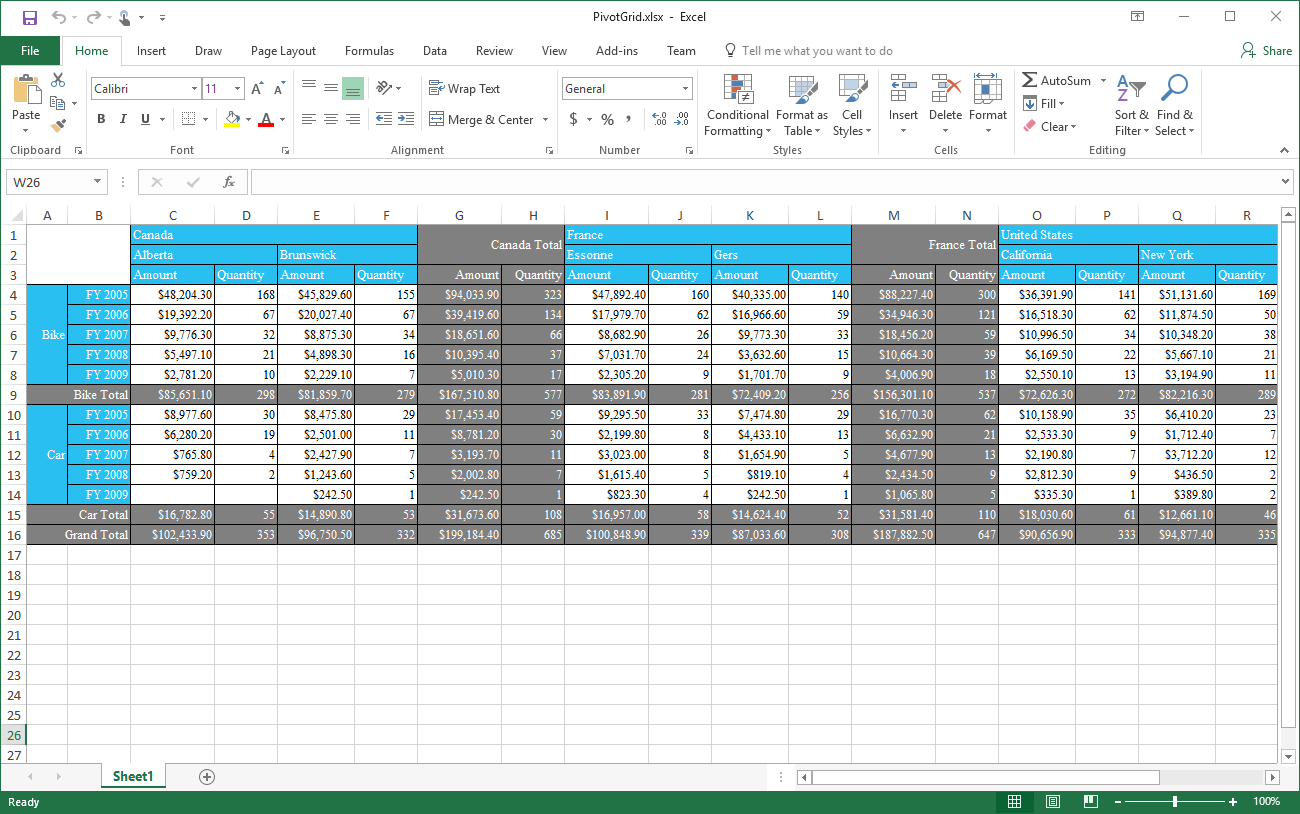Screen dimensions: 1300x814
Task: Toggle Middle Align vertical alignment
Action: tap(331, 89)
